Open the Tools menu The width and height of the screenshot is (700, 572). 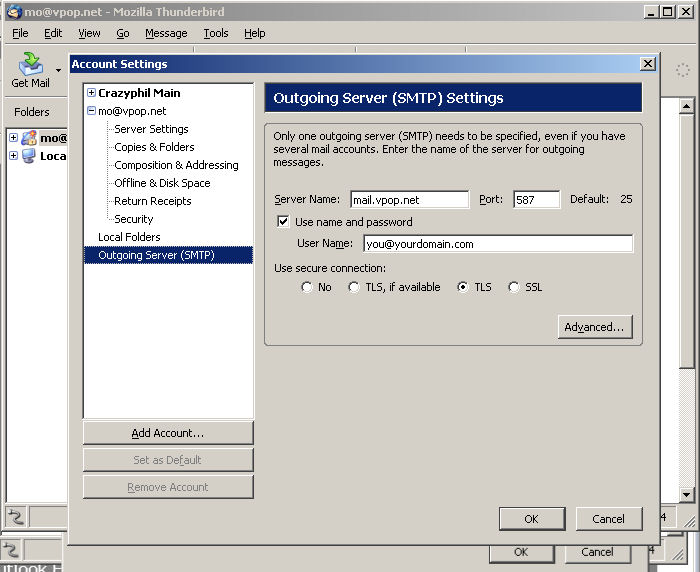tap(215, 33)
